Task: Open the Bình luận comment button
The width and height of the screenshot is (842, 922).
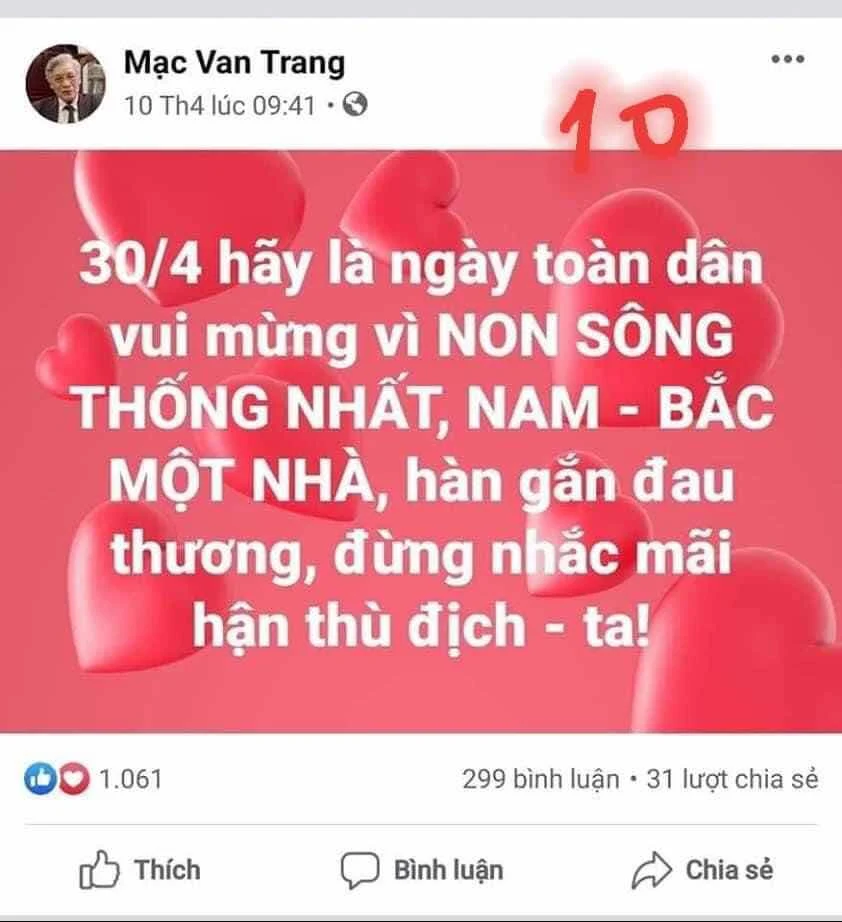Action: [422, 870]
